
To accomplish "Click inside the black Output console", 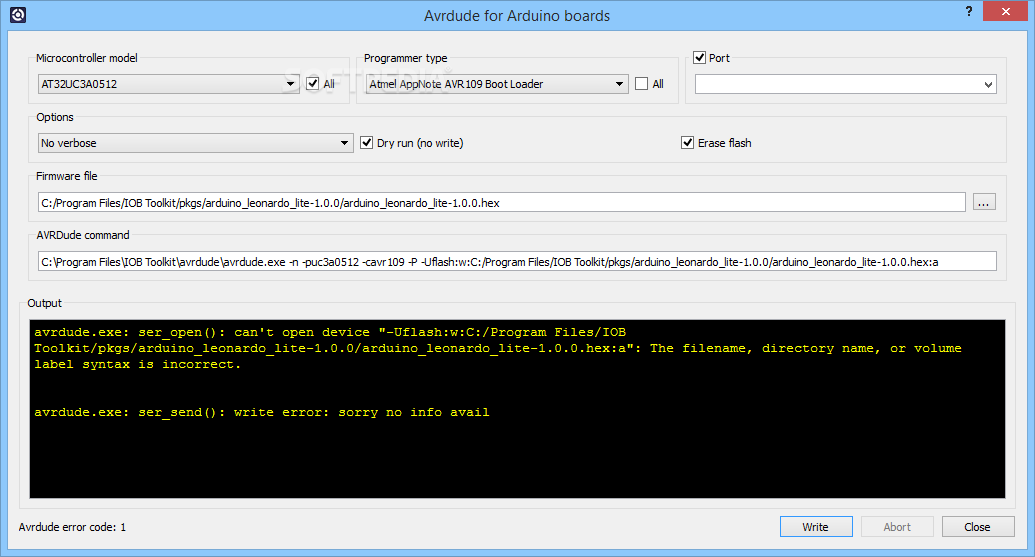I will coord(517,409).
